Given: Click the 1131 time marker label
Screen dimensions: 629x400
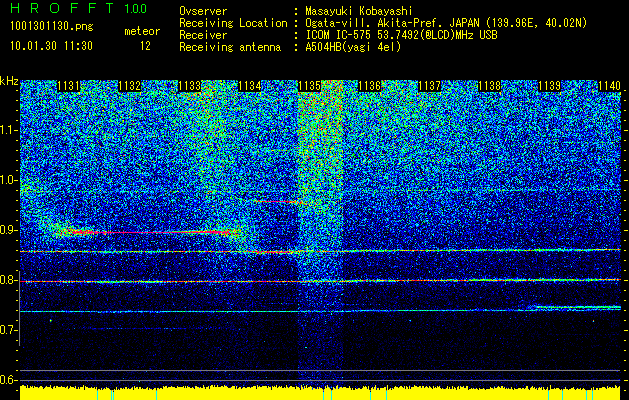Looking at the screenshot, I should coord(69,86).
